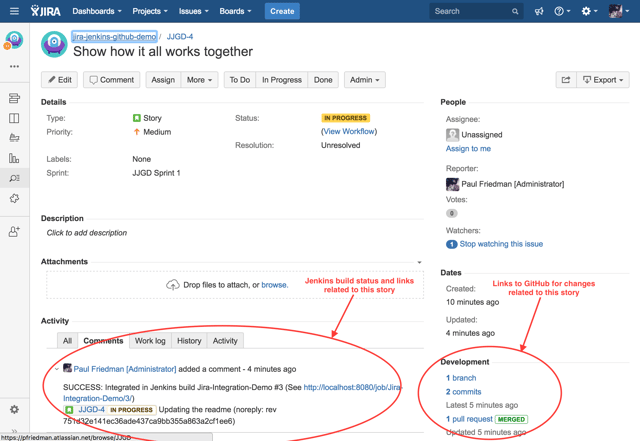Switch to the Activity tab

coord(225,341)
